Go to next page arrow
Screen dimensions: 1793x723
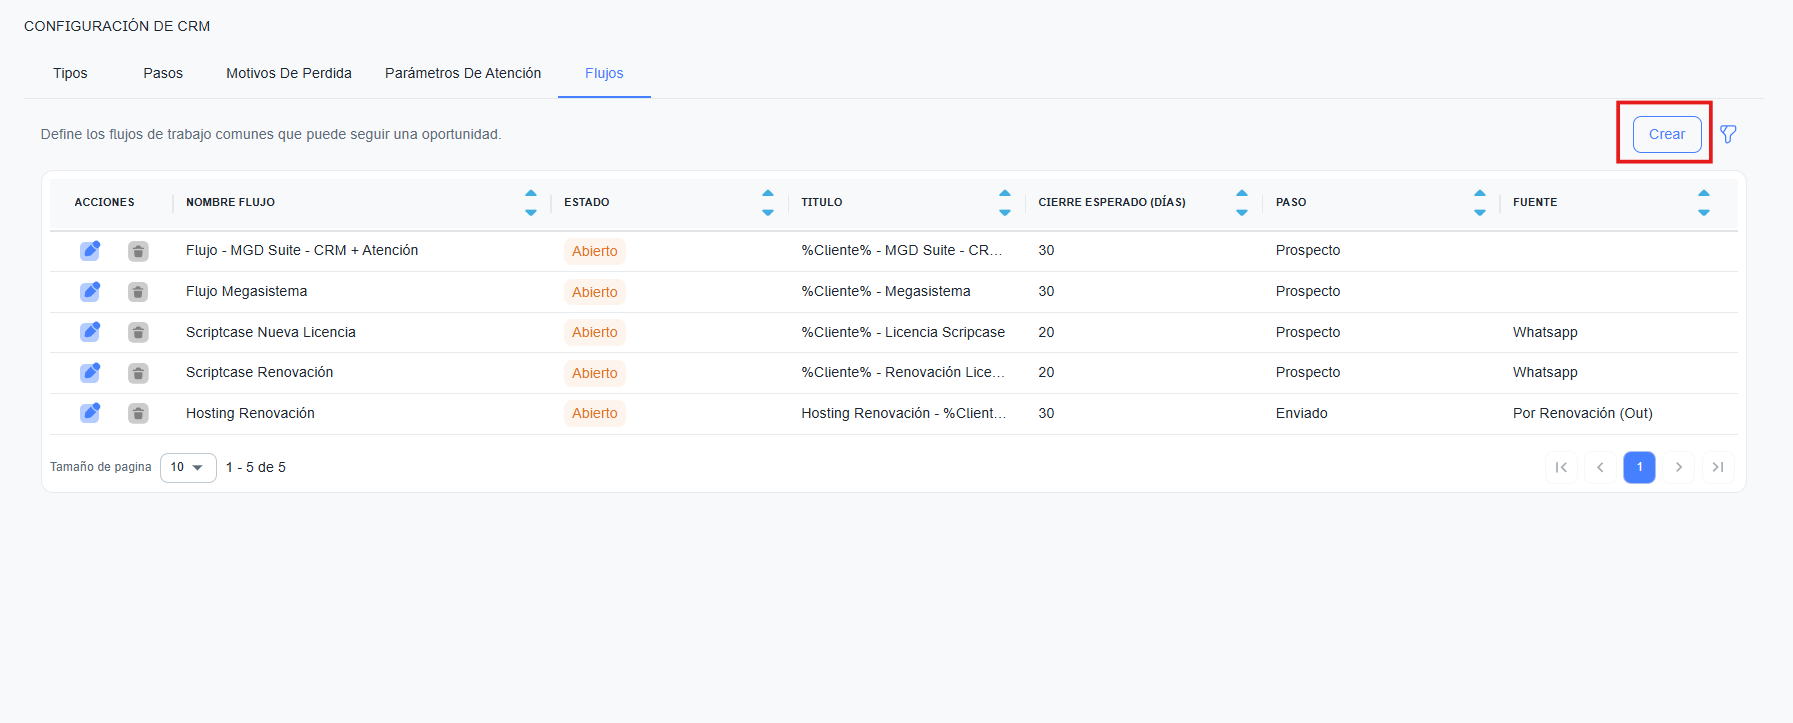1679,467
